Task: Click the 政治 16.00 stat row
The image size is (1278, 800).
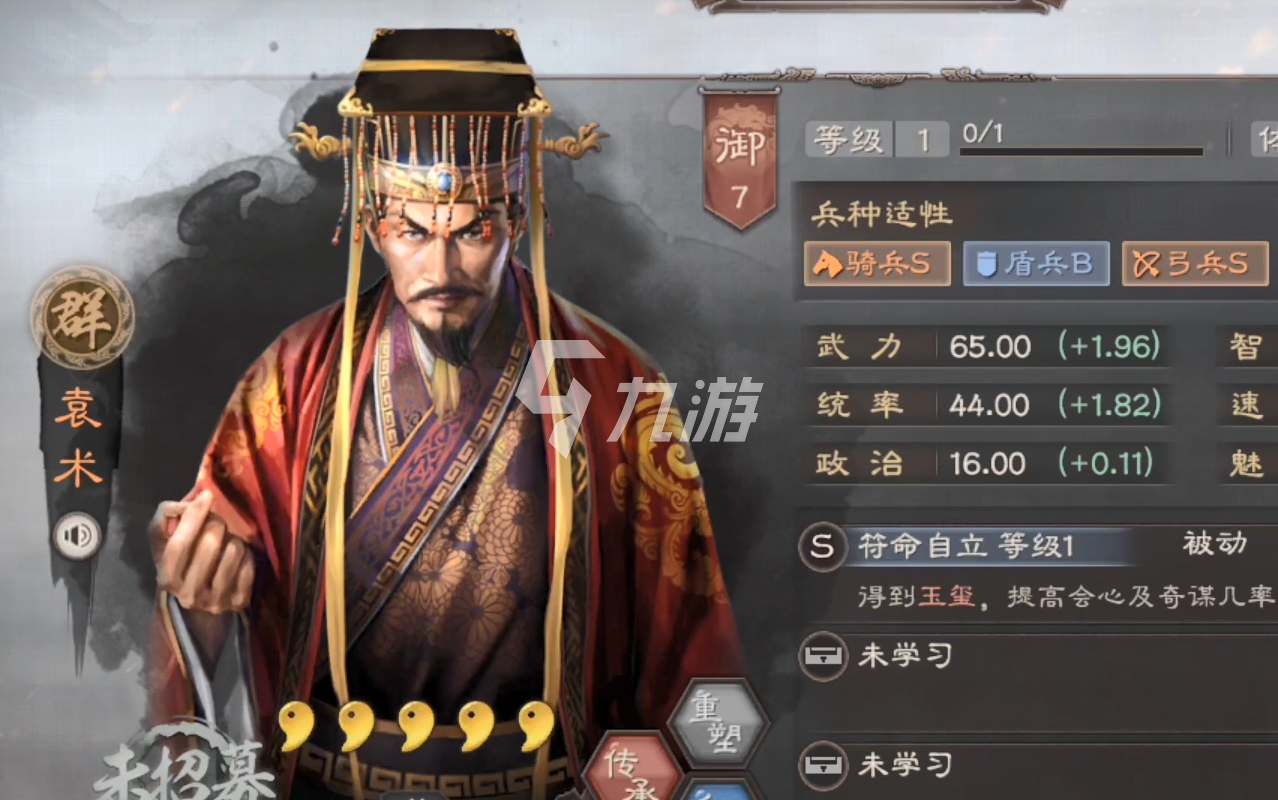Action: click(987, 463)
